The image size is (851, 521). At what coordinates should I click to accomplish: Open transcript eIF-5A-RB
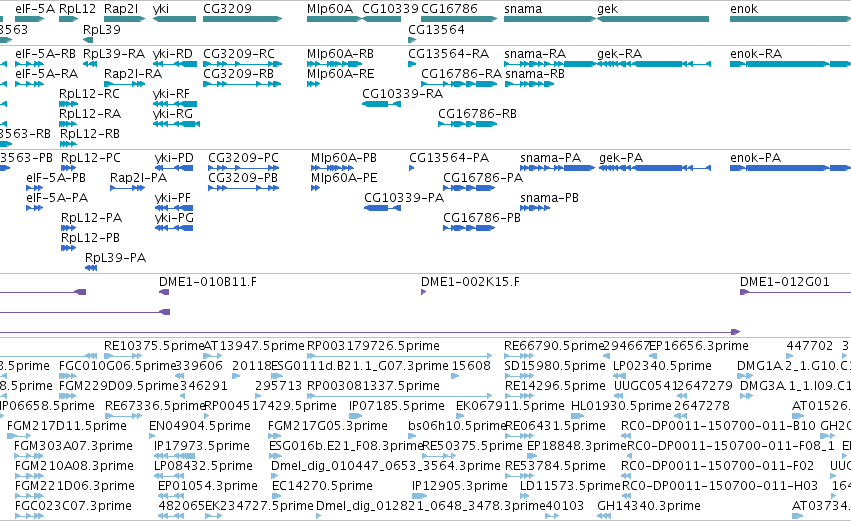pyautogui.click(x=46, y=54)
